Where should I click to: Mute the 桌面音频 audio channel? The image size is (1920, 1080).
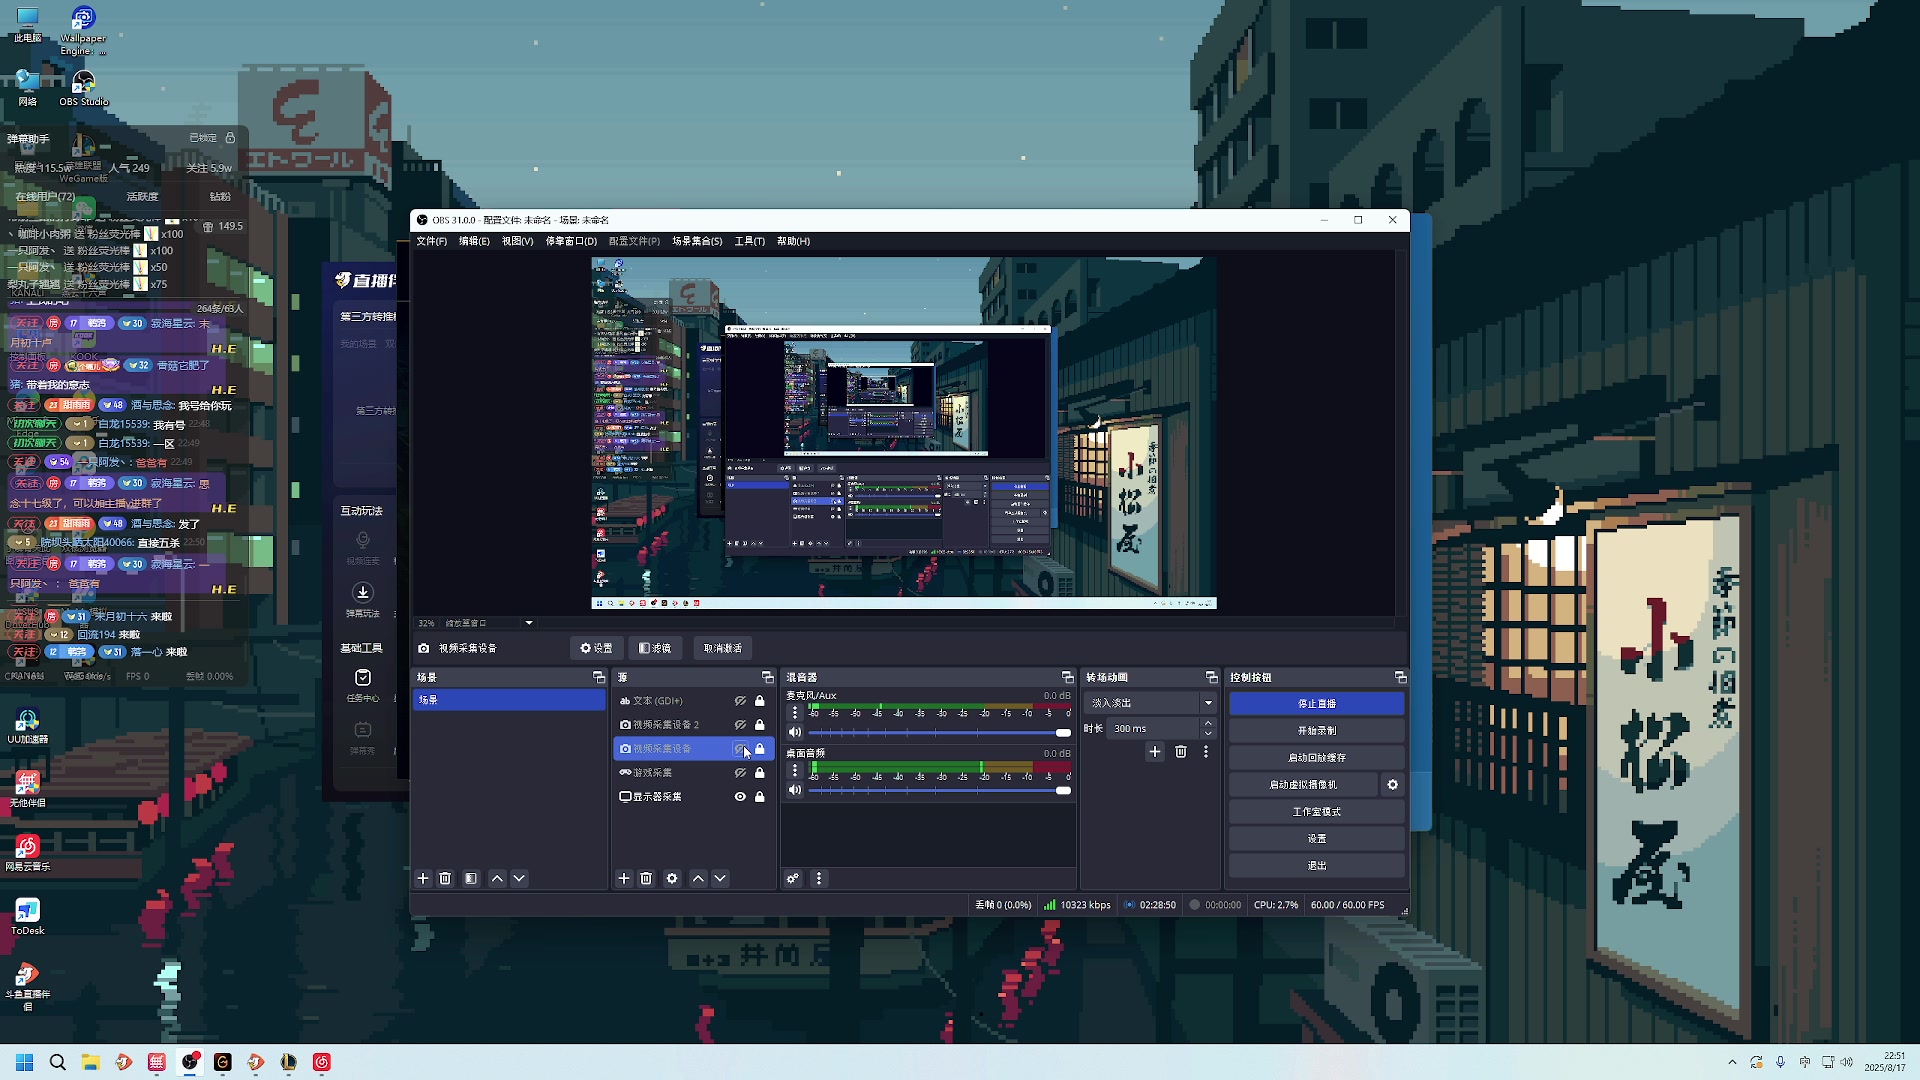coord(795,791)
